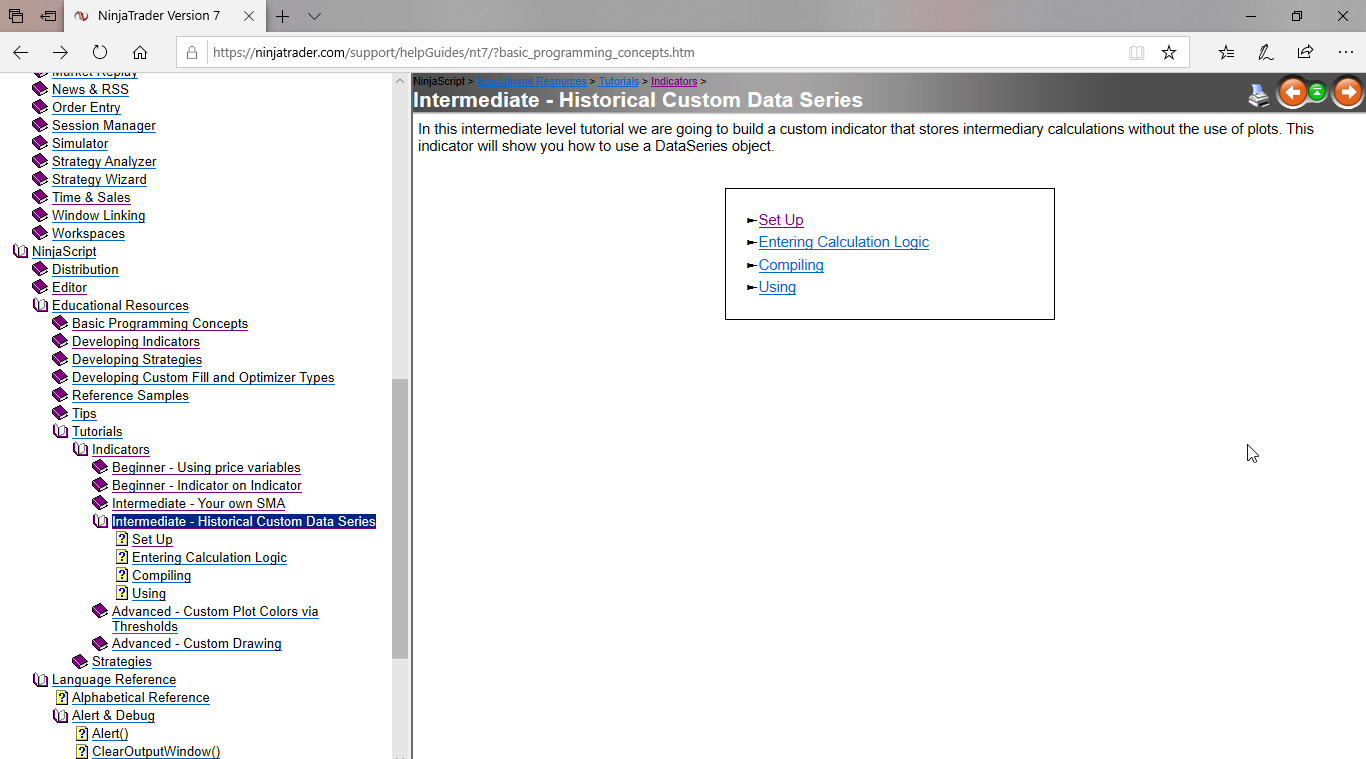Open Beginner - Indicator on Indicator tutorial

tap(207, 485)
